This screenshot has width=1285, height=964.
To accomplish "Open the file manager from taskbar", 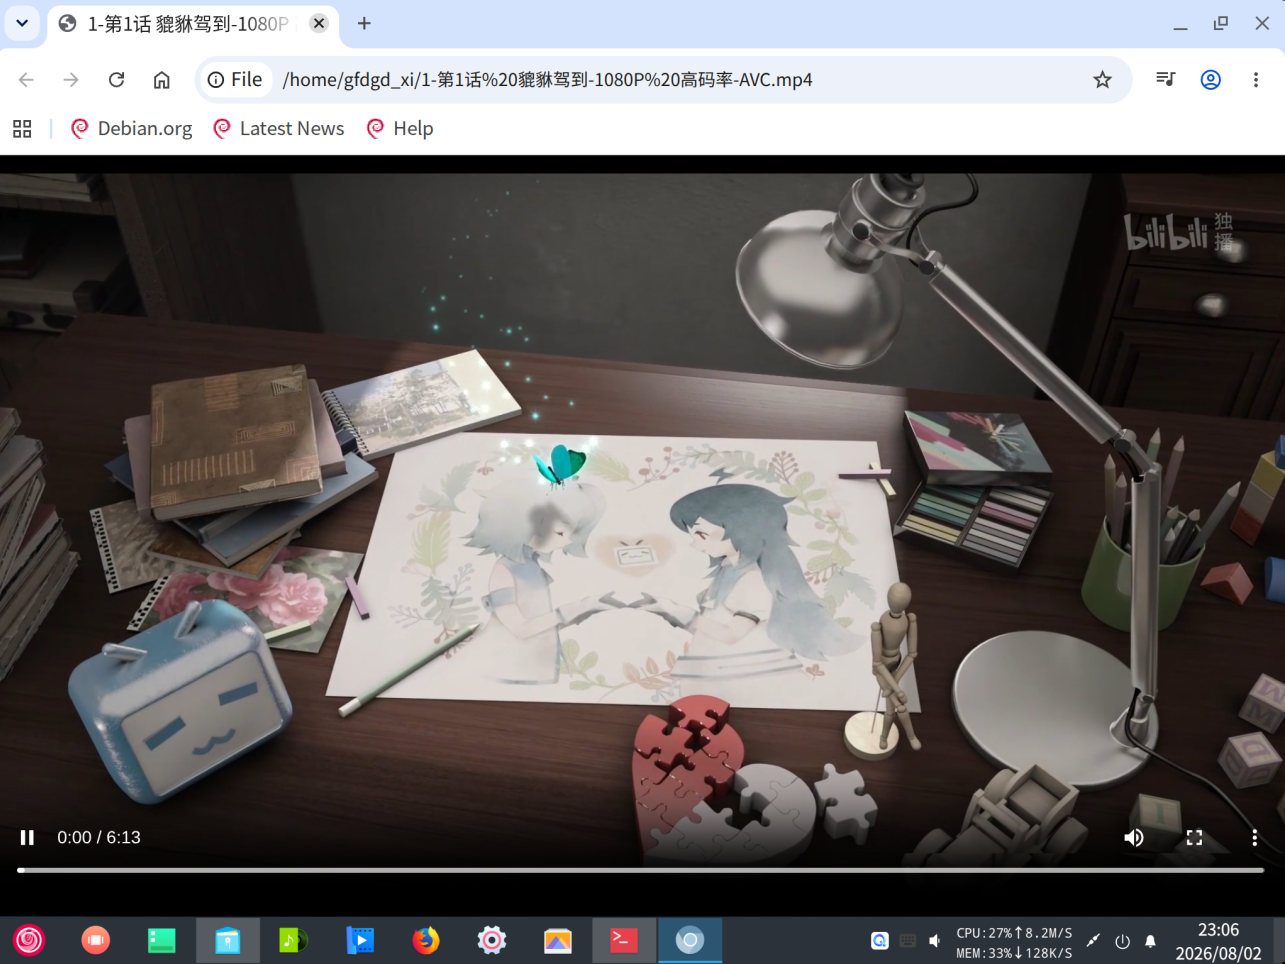I will (228, 940).
